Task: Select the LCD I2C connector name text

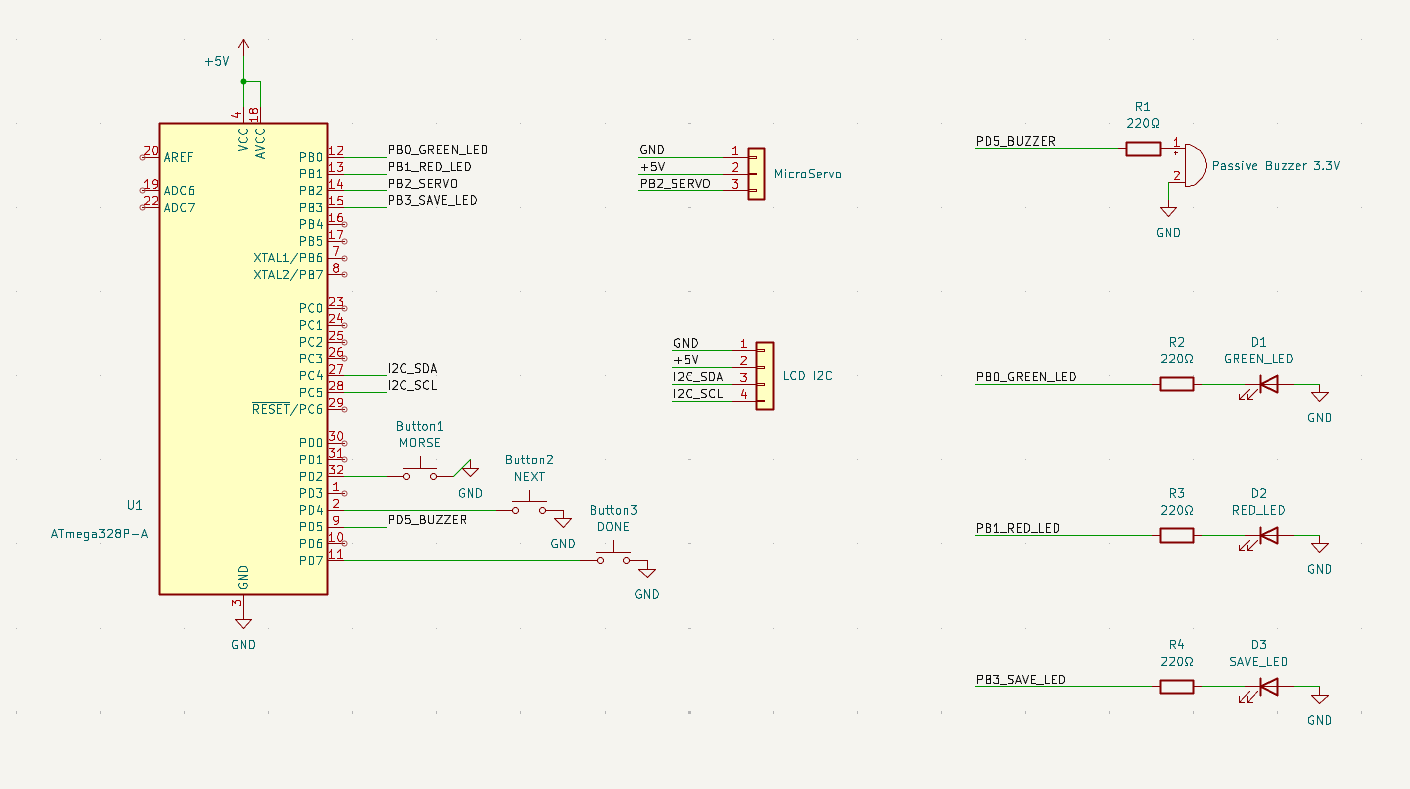Action: tap(807, 377)
